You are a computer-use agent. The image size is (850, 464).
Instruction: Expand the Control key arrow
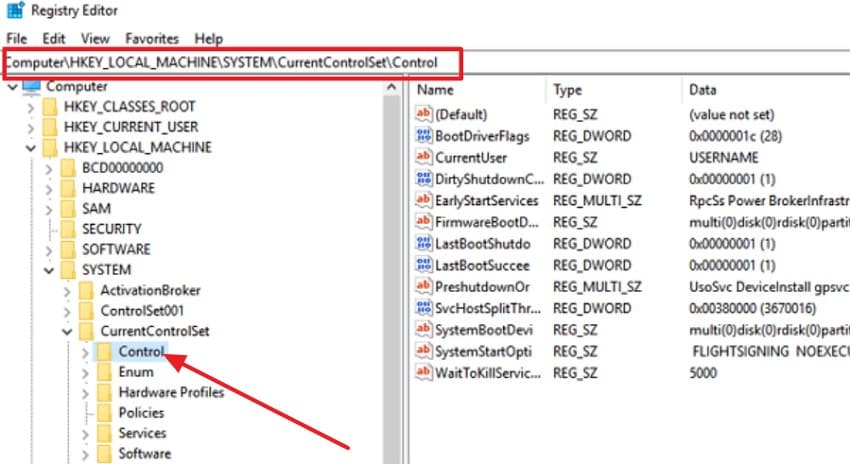(x=85, y=352)
